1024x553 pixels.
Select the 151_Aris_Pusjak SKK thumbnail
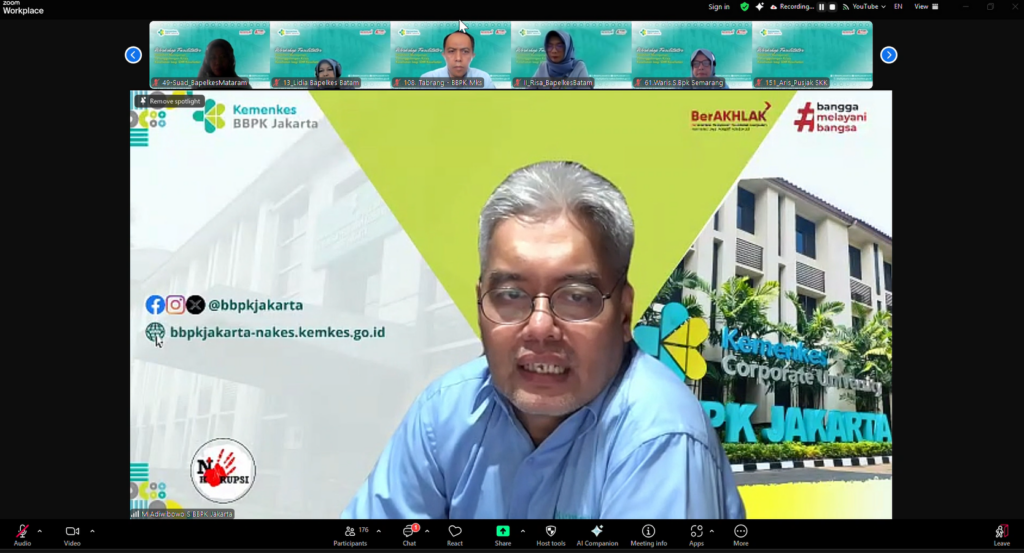pos(812,55)
